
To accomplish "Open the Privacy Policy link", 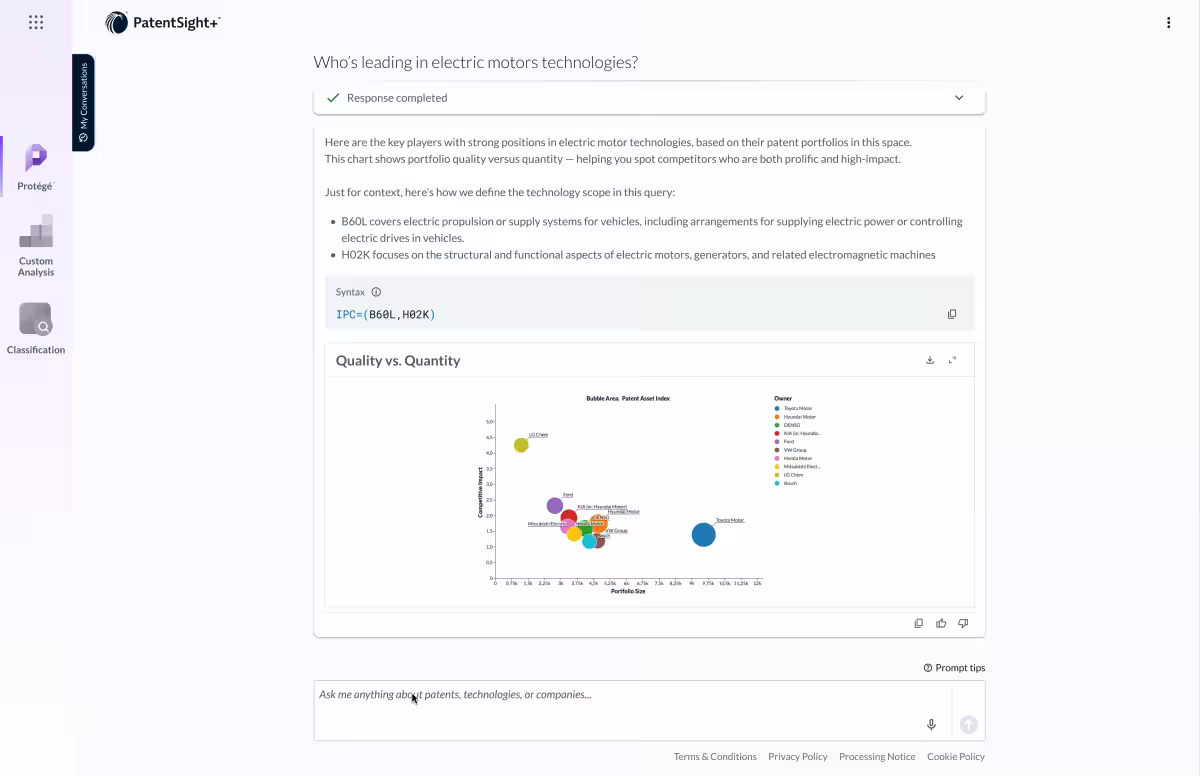I will click(797, 757).
